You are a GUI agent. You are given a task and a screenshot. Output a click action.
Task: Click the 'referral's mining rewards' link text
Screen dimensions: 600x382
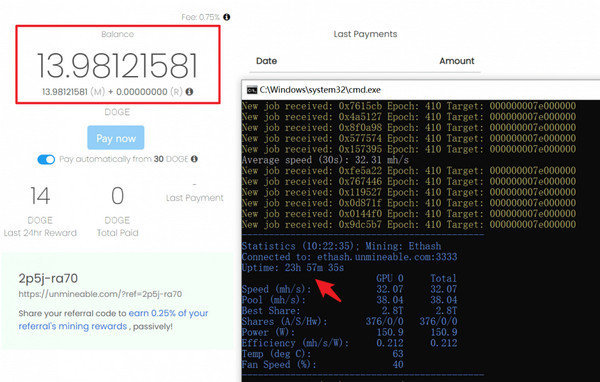[73, 326]
